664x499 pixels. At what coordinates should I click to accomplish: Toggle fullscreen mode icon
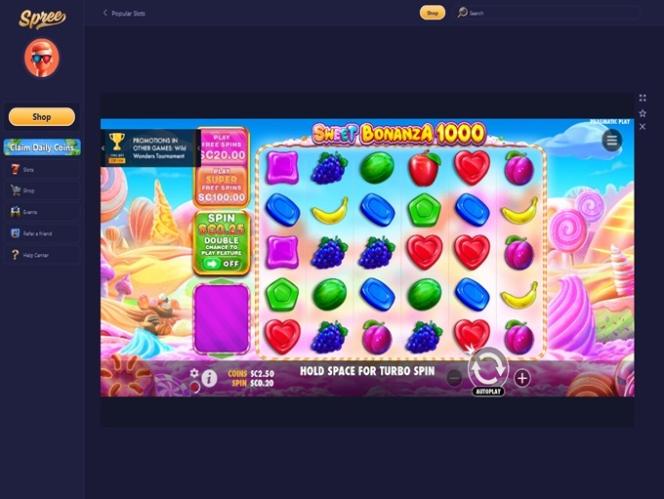642,98
